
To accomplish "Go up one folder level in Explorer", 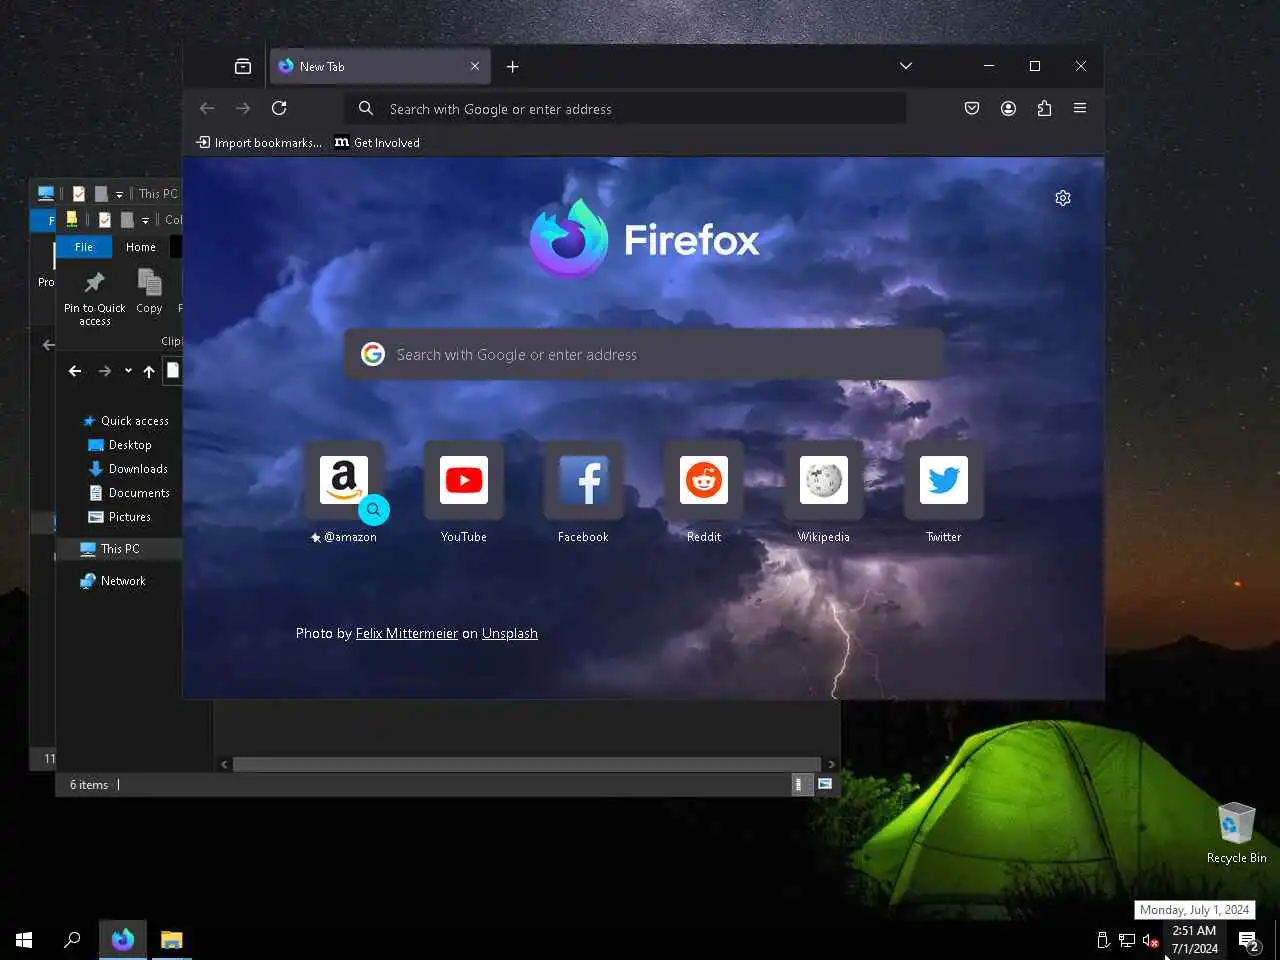I will [149, 371].
